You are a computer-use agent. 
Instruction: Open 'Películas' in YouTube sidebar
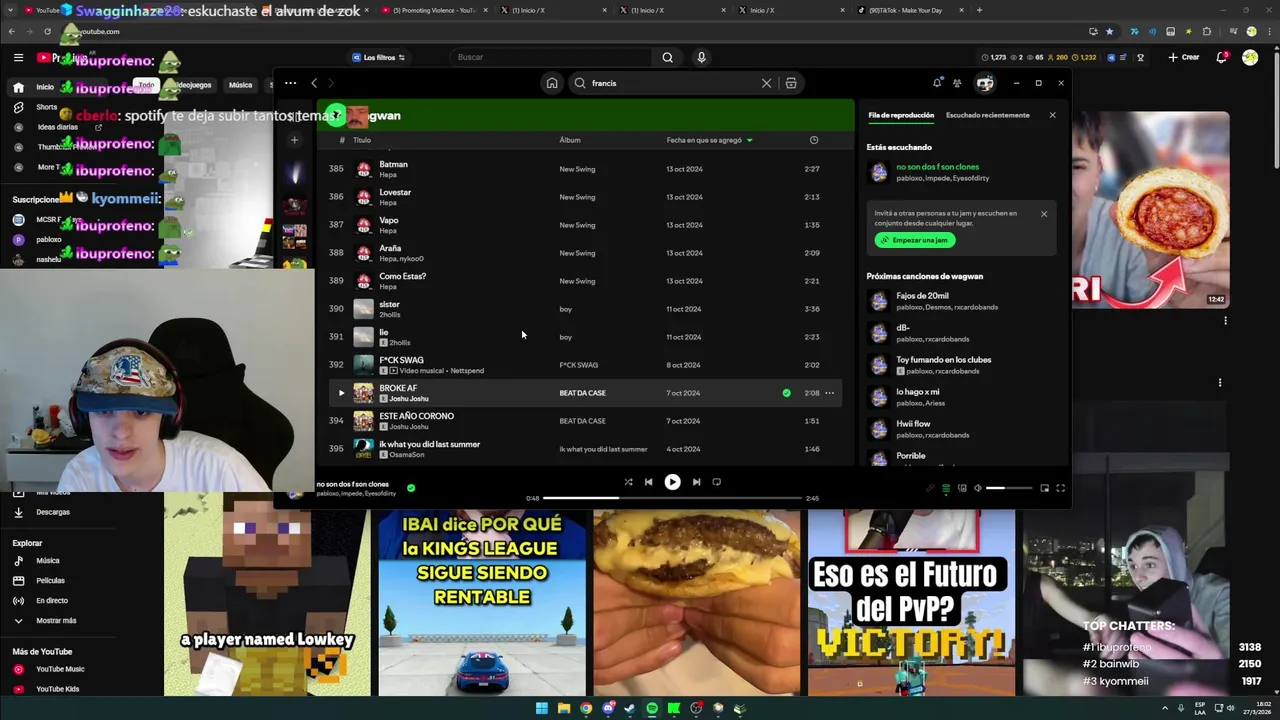(x=50, y=580)
